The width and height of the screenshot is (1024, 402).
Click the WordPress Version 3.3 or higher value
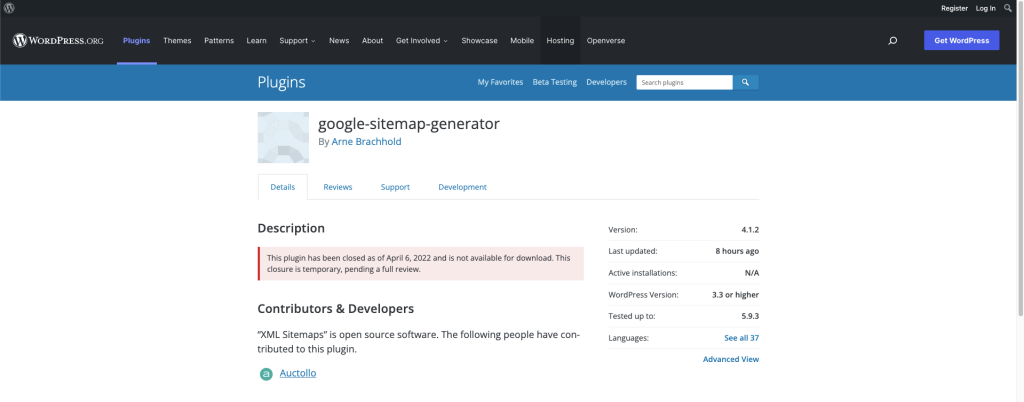[x=735, y=295]
